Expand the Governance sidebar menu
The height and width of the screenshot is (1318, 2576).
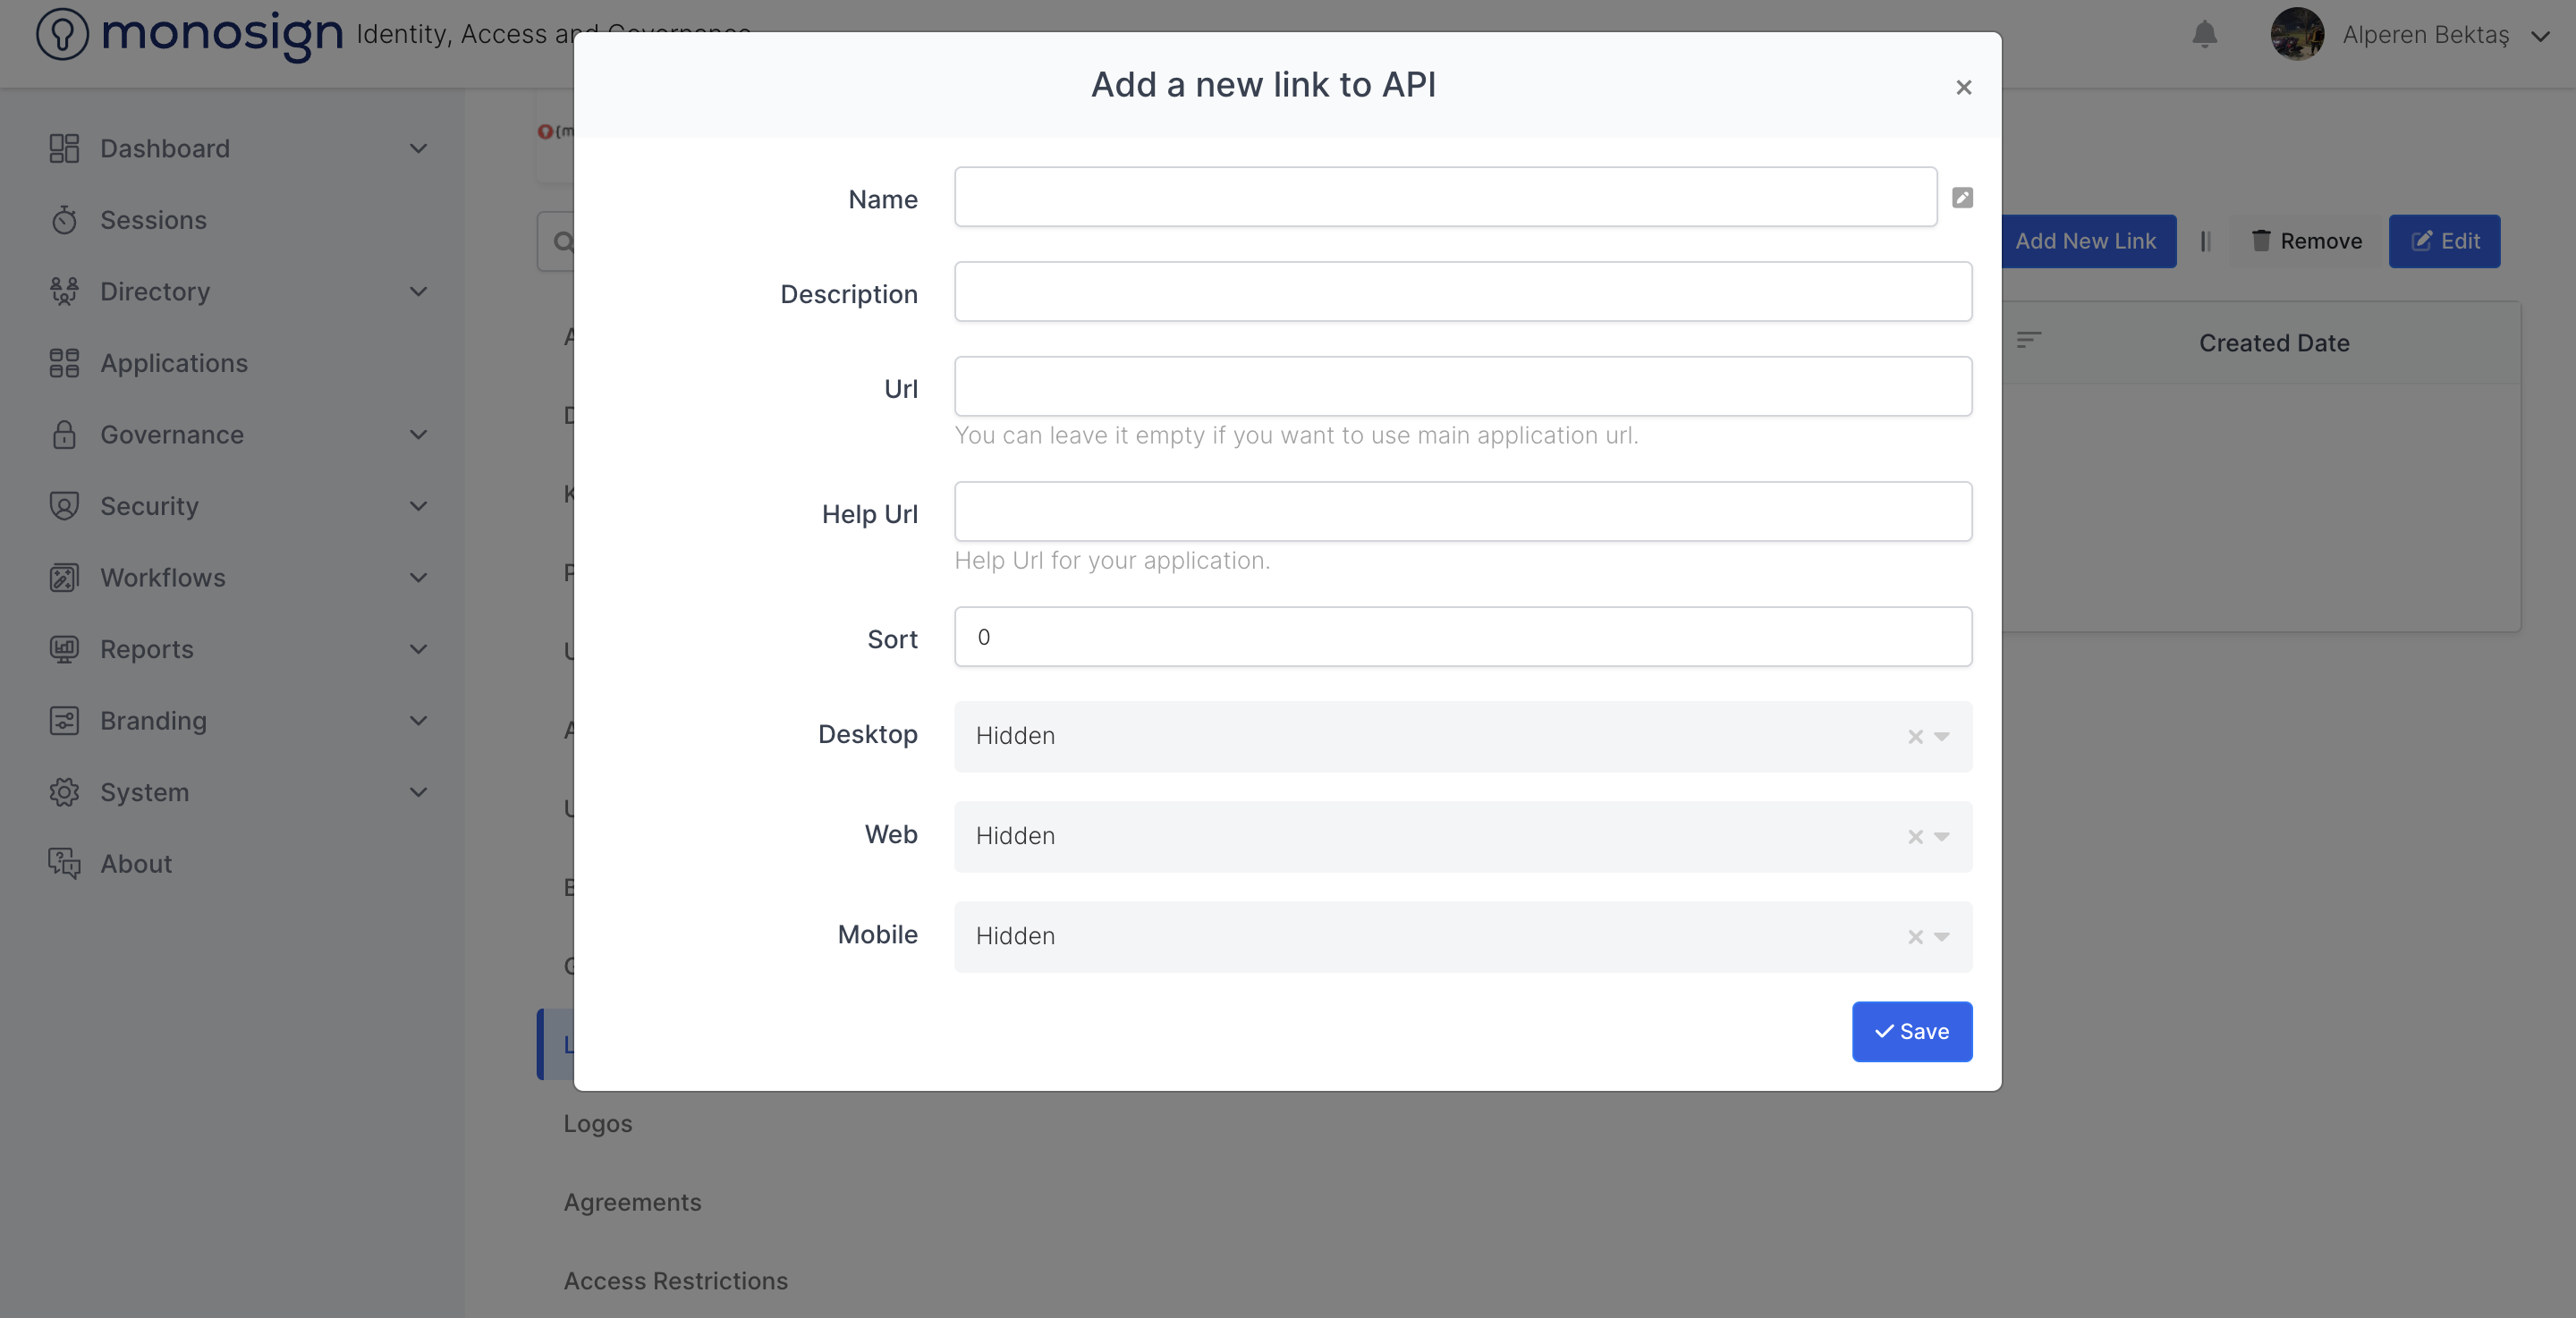point(418,434)
